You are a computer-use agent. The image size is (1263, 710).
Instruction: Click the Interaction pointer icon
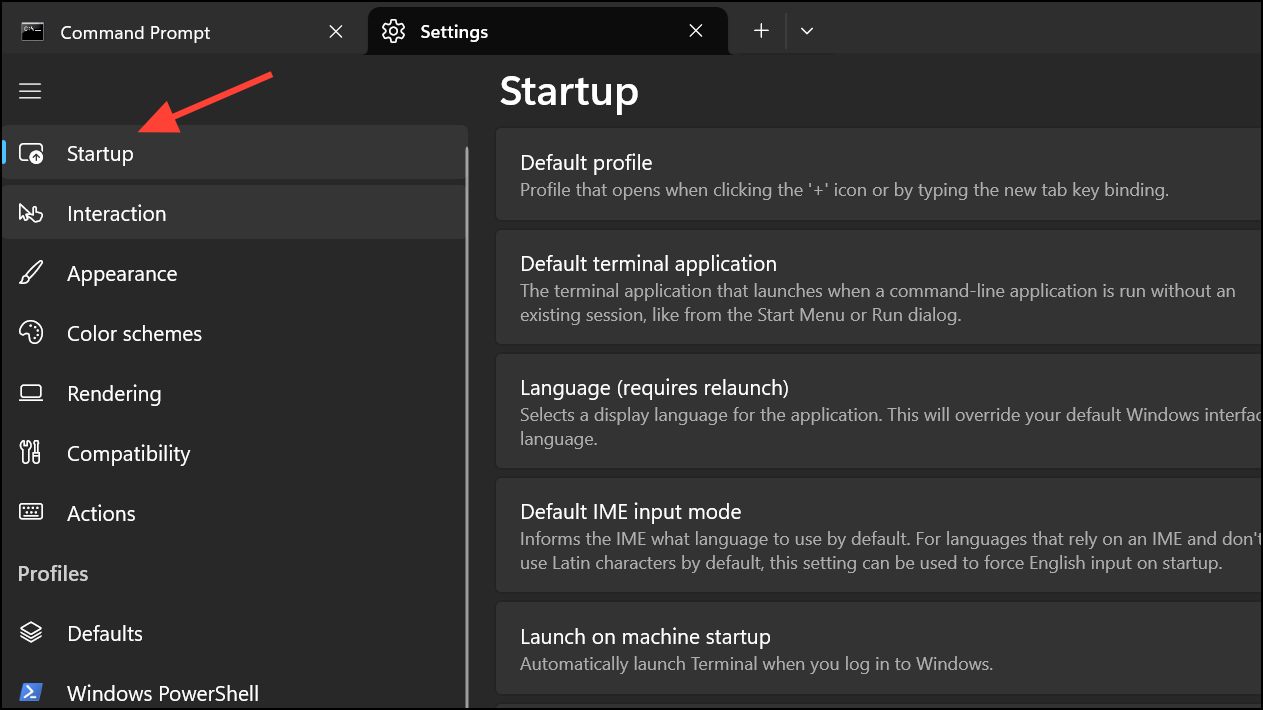31,213
